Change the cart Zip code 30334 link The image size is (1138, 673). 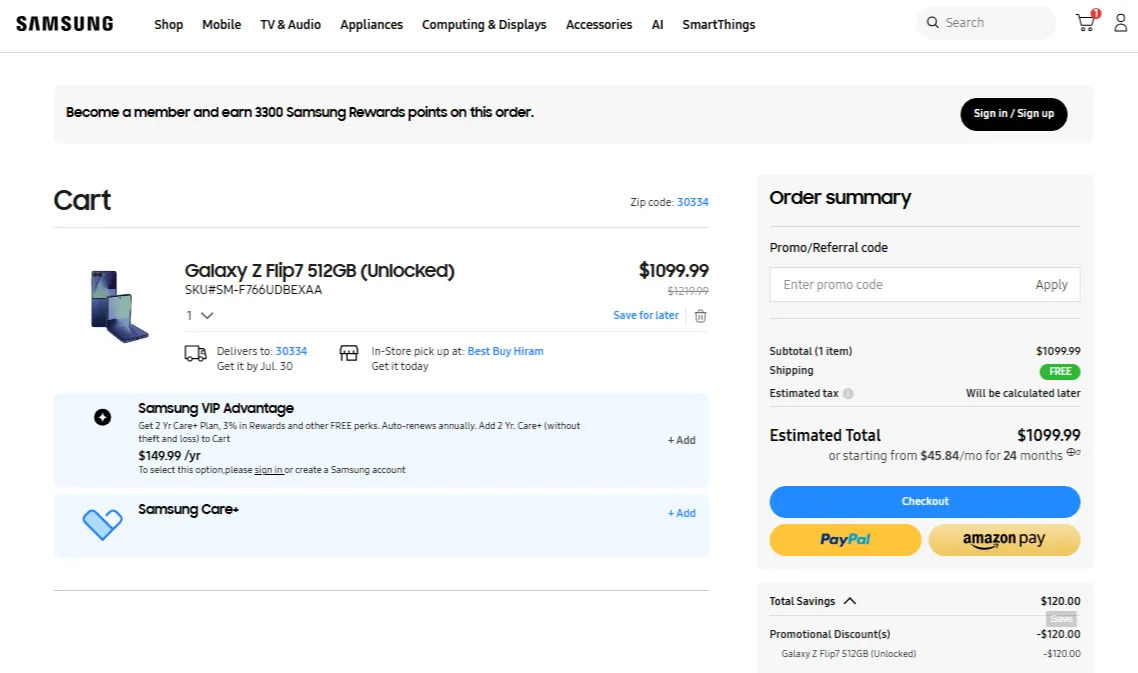tap(692, 202)
